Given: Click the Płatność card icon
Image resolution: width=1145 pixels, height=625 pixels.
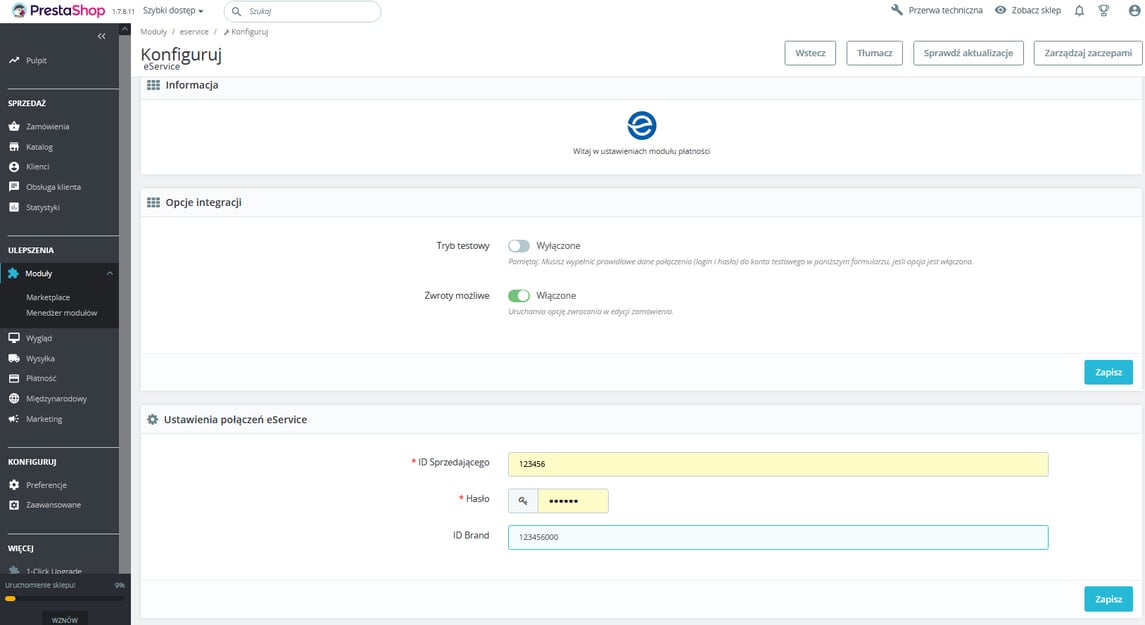Looking at the screenshot, I should click(14, 378).
